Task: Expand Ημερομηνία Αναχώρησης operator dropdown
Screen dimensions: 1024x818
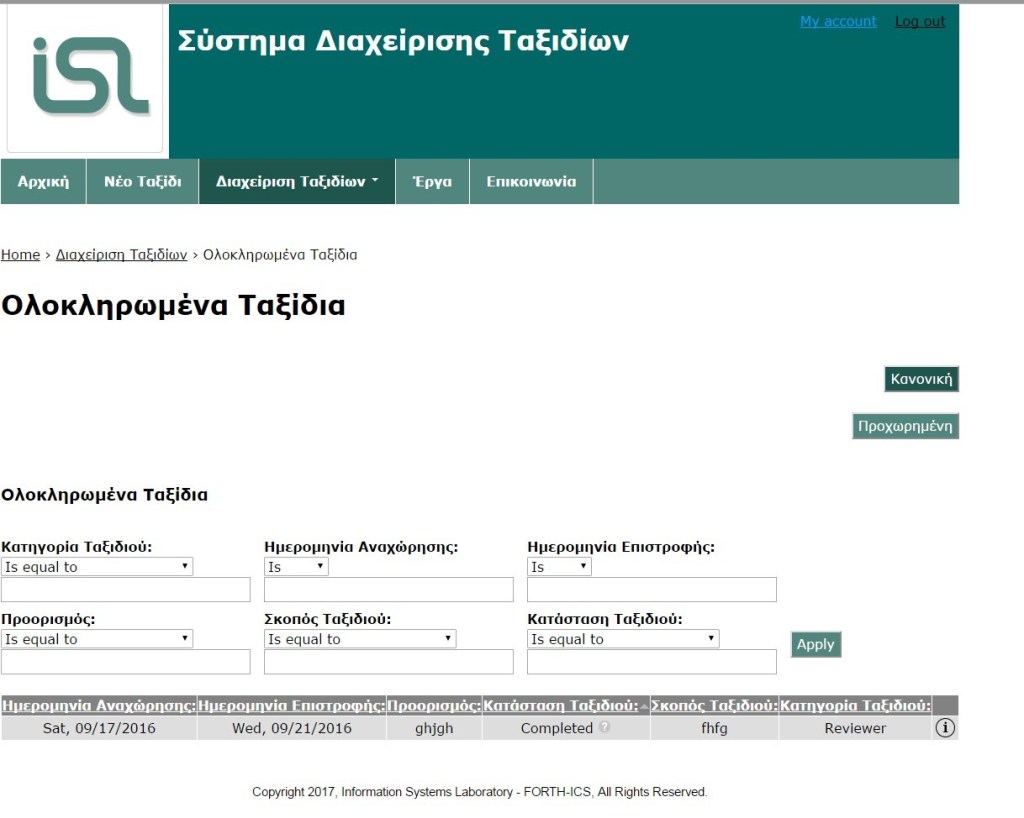Action: point(296,567)
